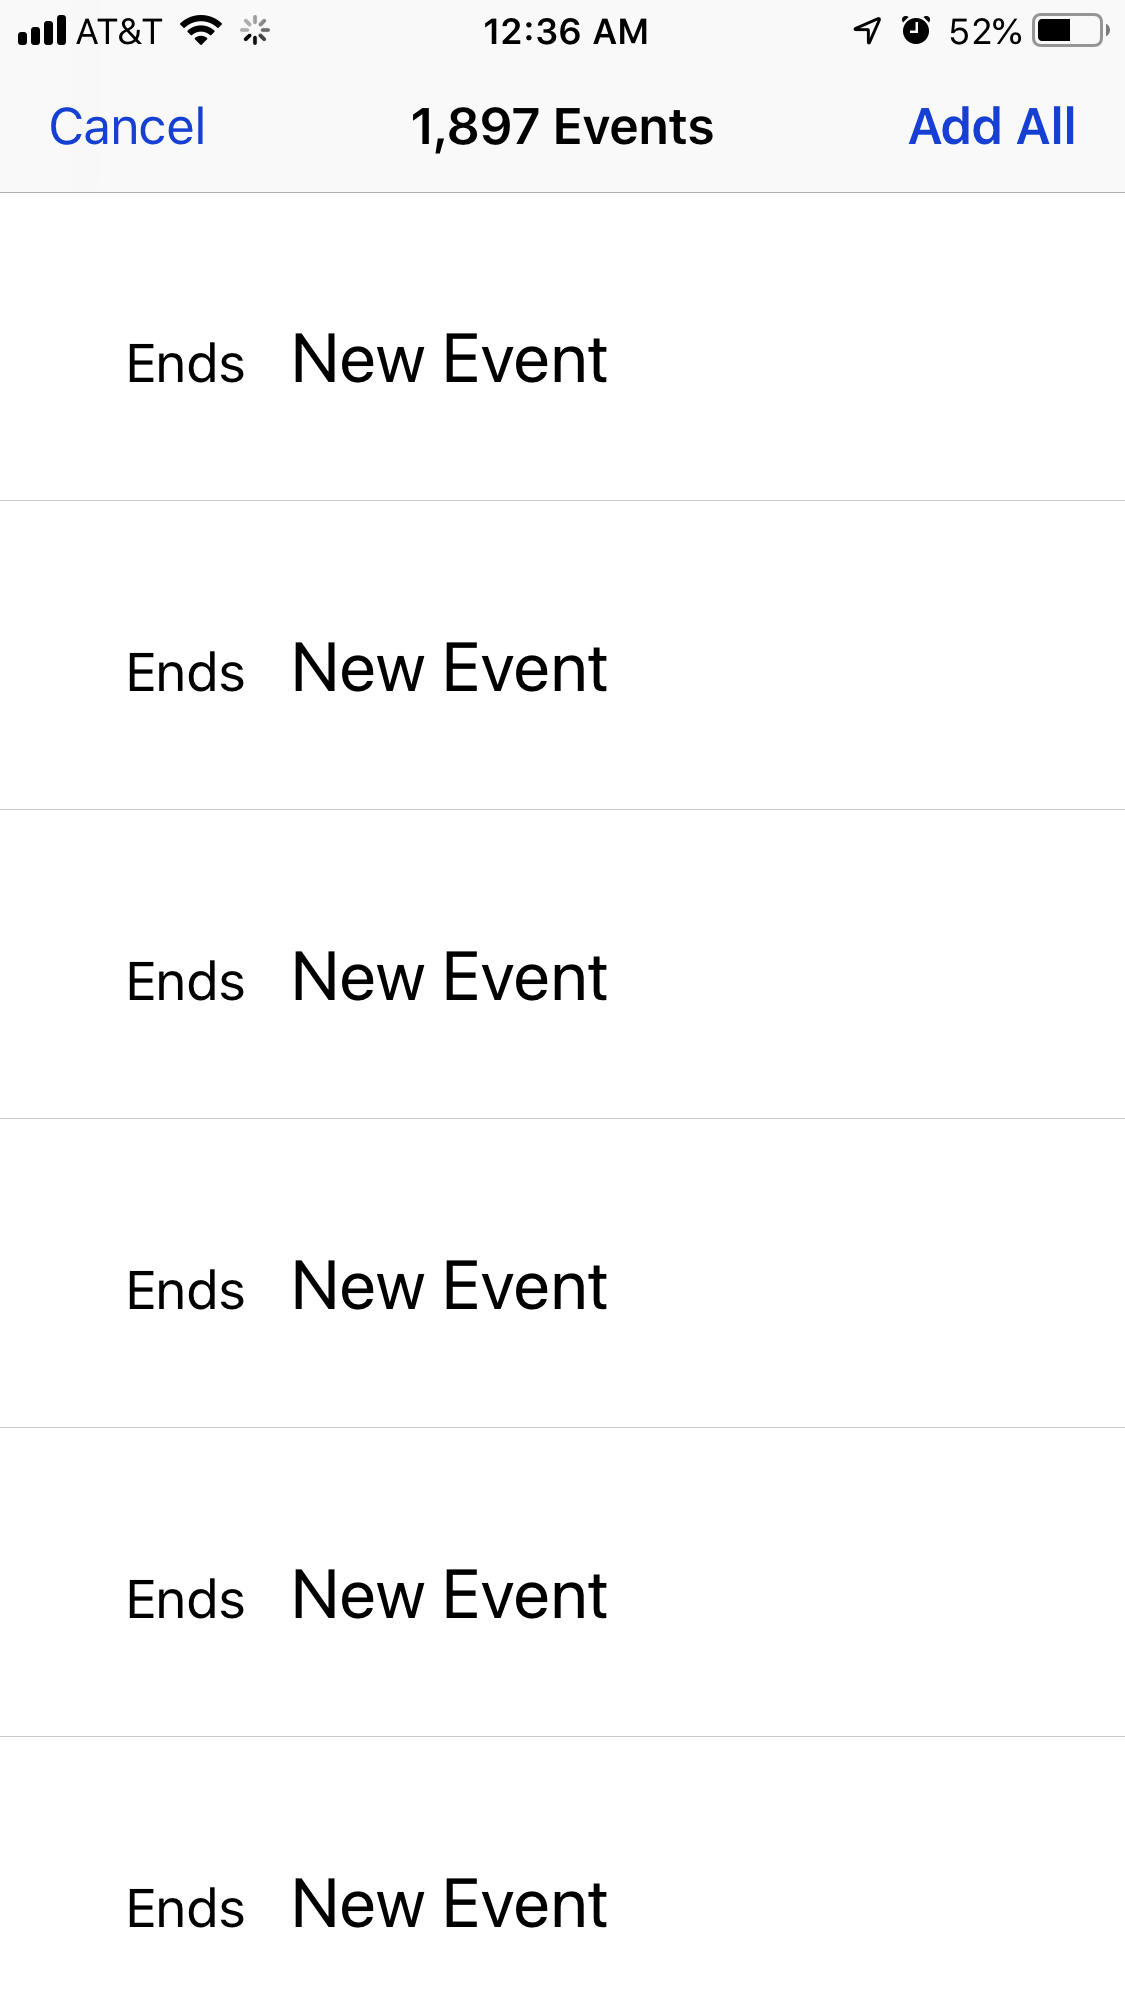Viewport: 1125px width, 2001px height.
Task: Tap the battery icon
Action: click(x=1071, y=31)
